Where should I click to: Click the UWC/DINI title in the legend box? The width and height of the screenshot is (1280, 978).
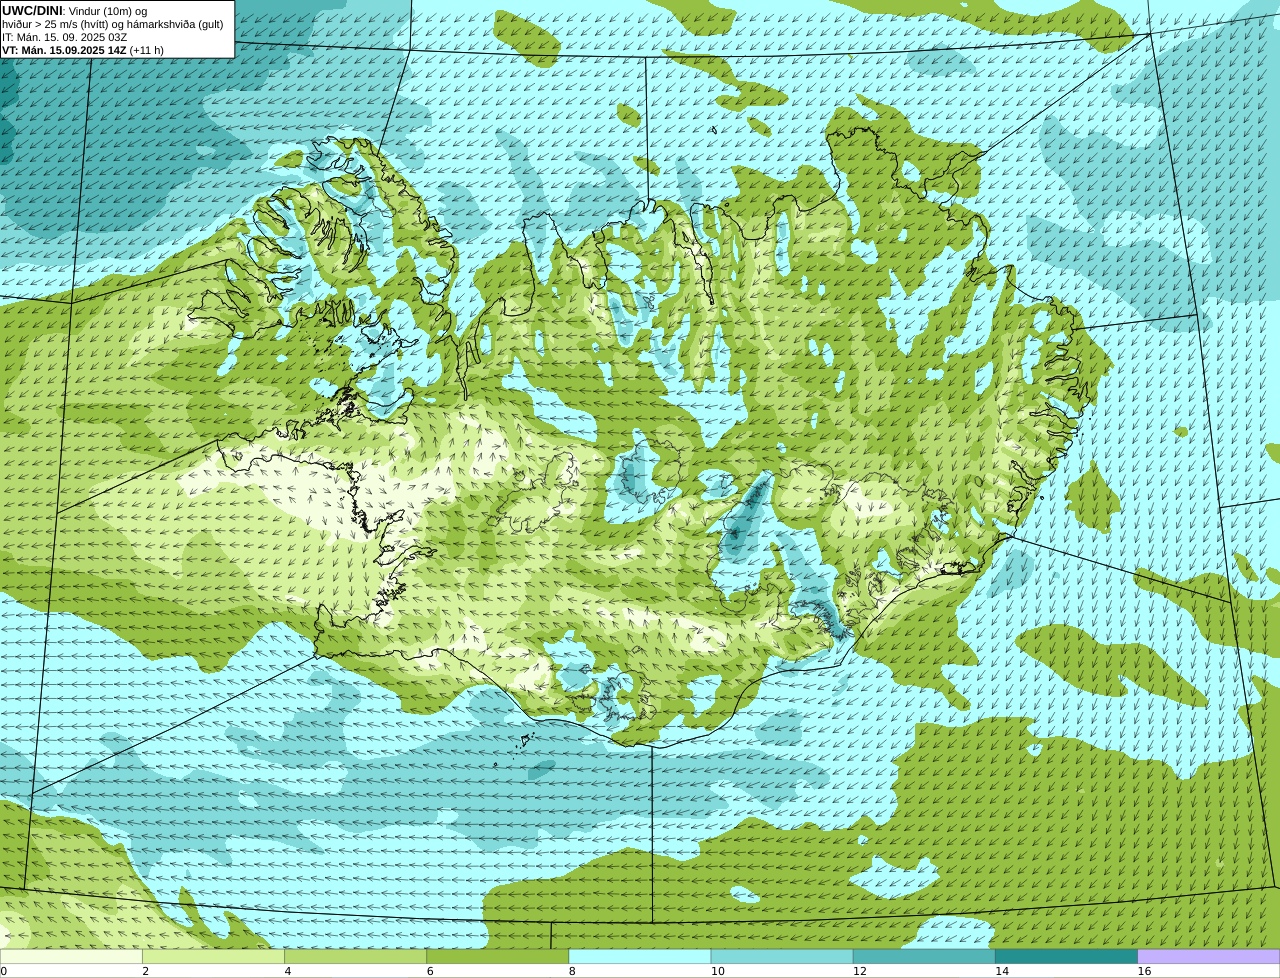coord(32,10)
